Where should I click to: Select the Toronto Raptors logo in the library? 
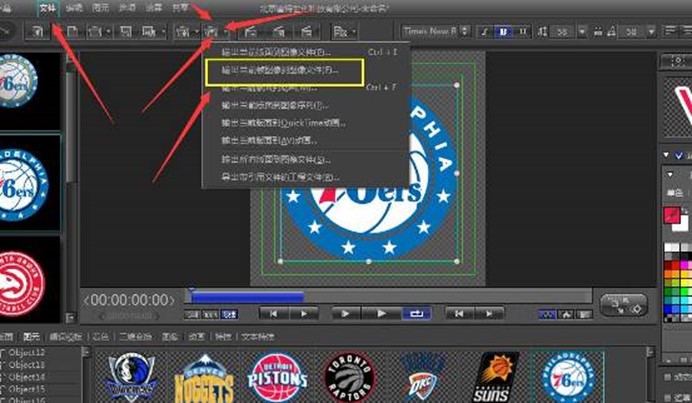click(350, 377)
